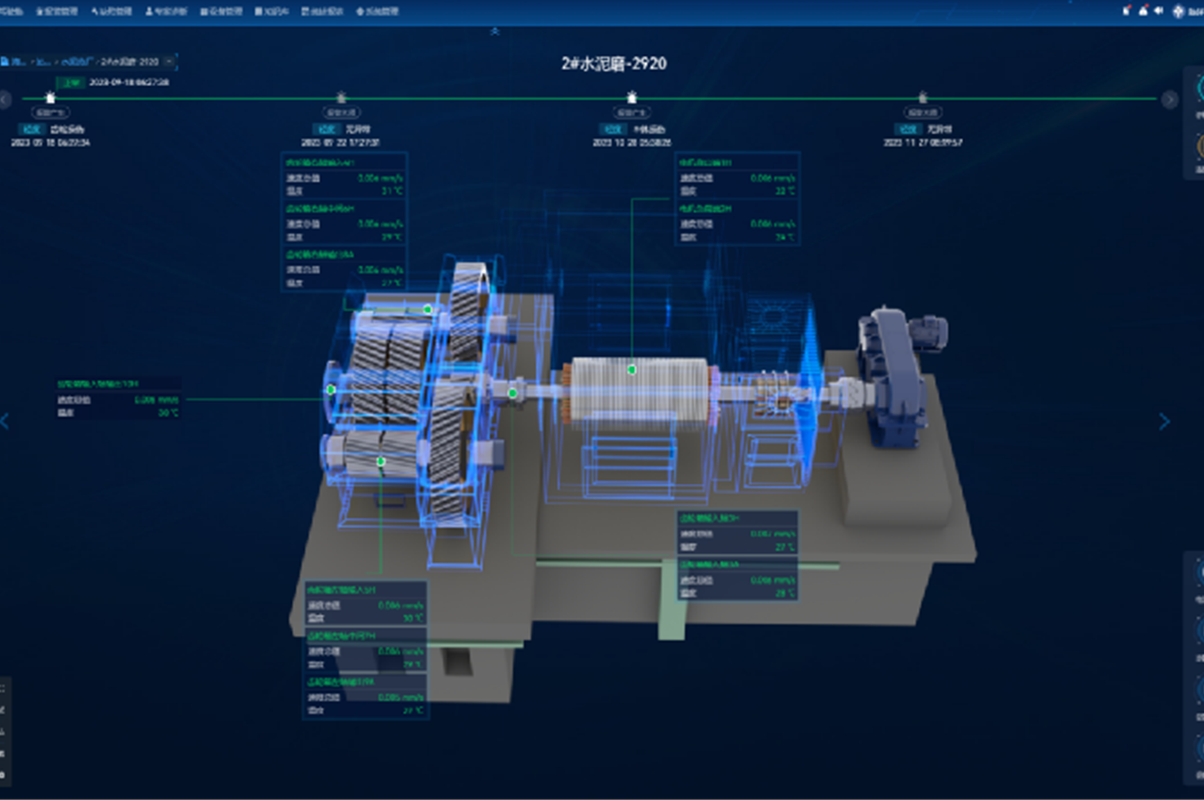Click green sensor dot on motor rotor
This screenshot has width=1204, height=800.
632,370
